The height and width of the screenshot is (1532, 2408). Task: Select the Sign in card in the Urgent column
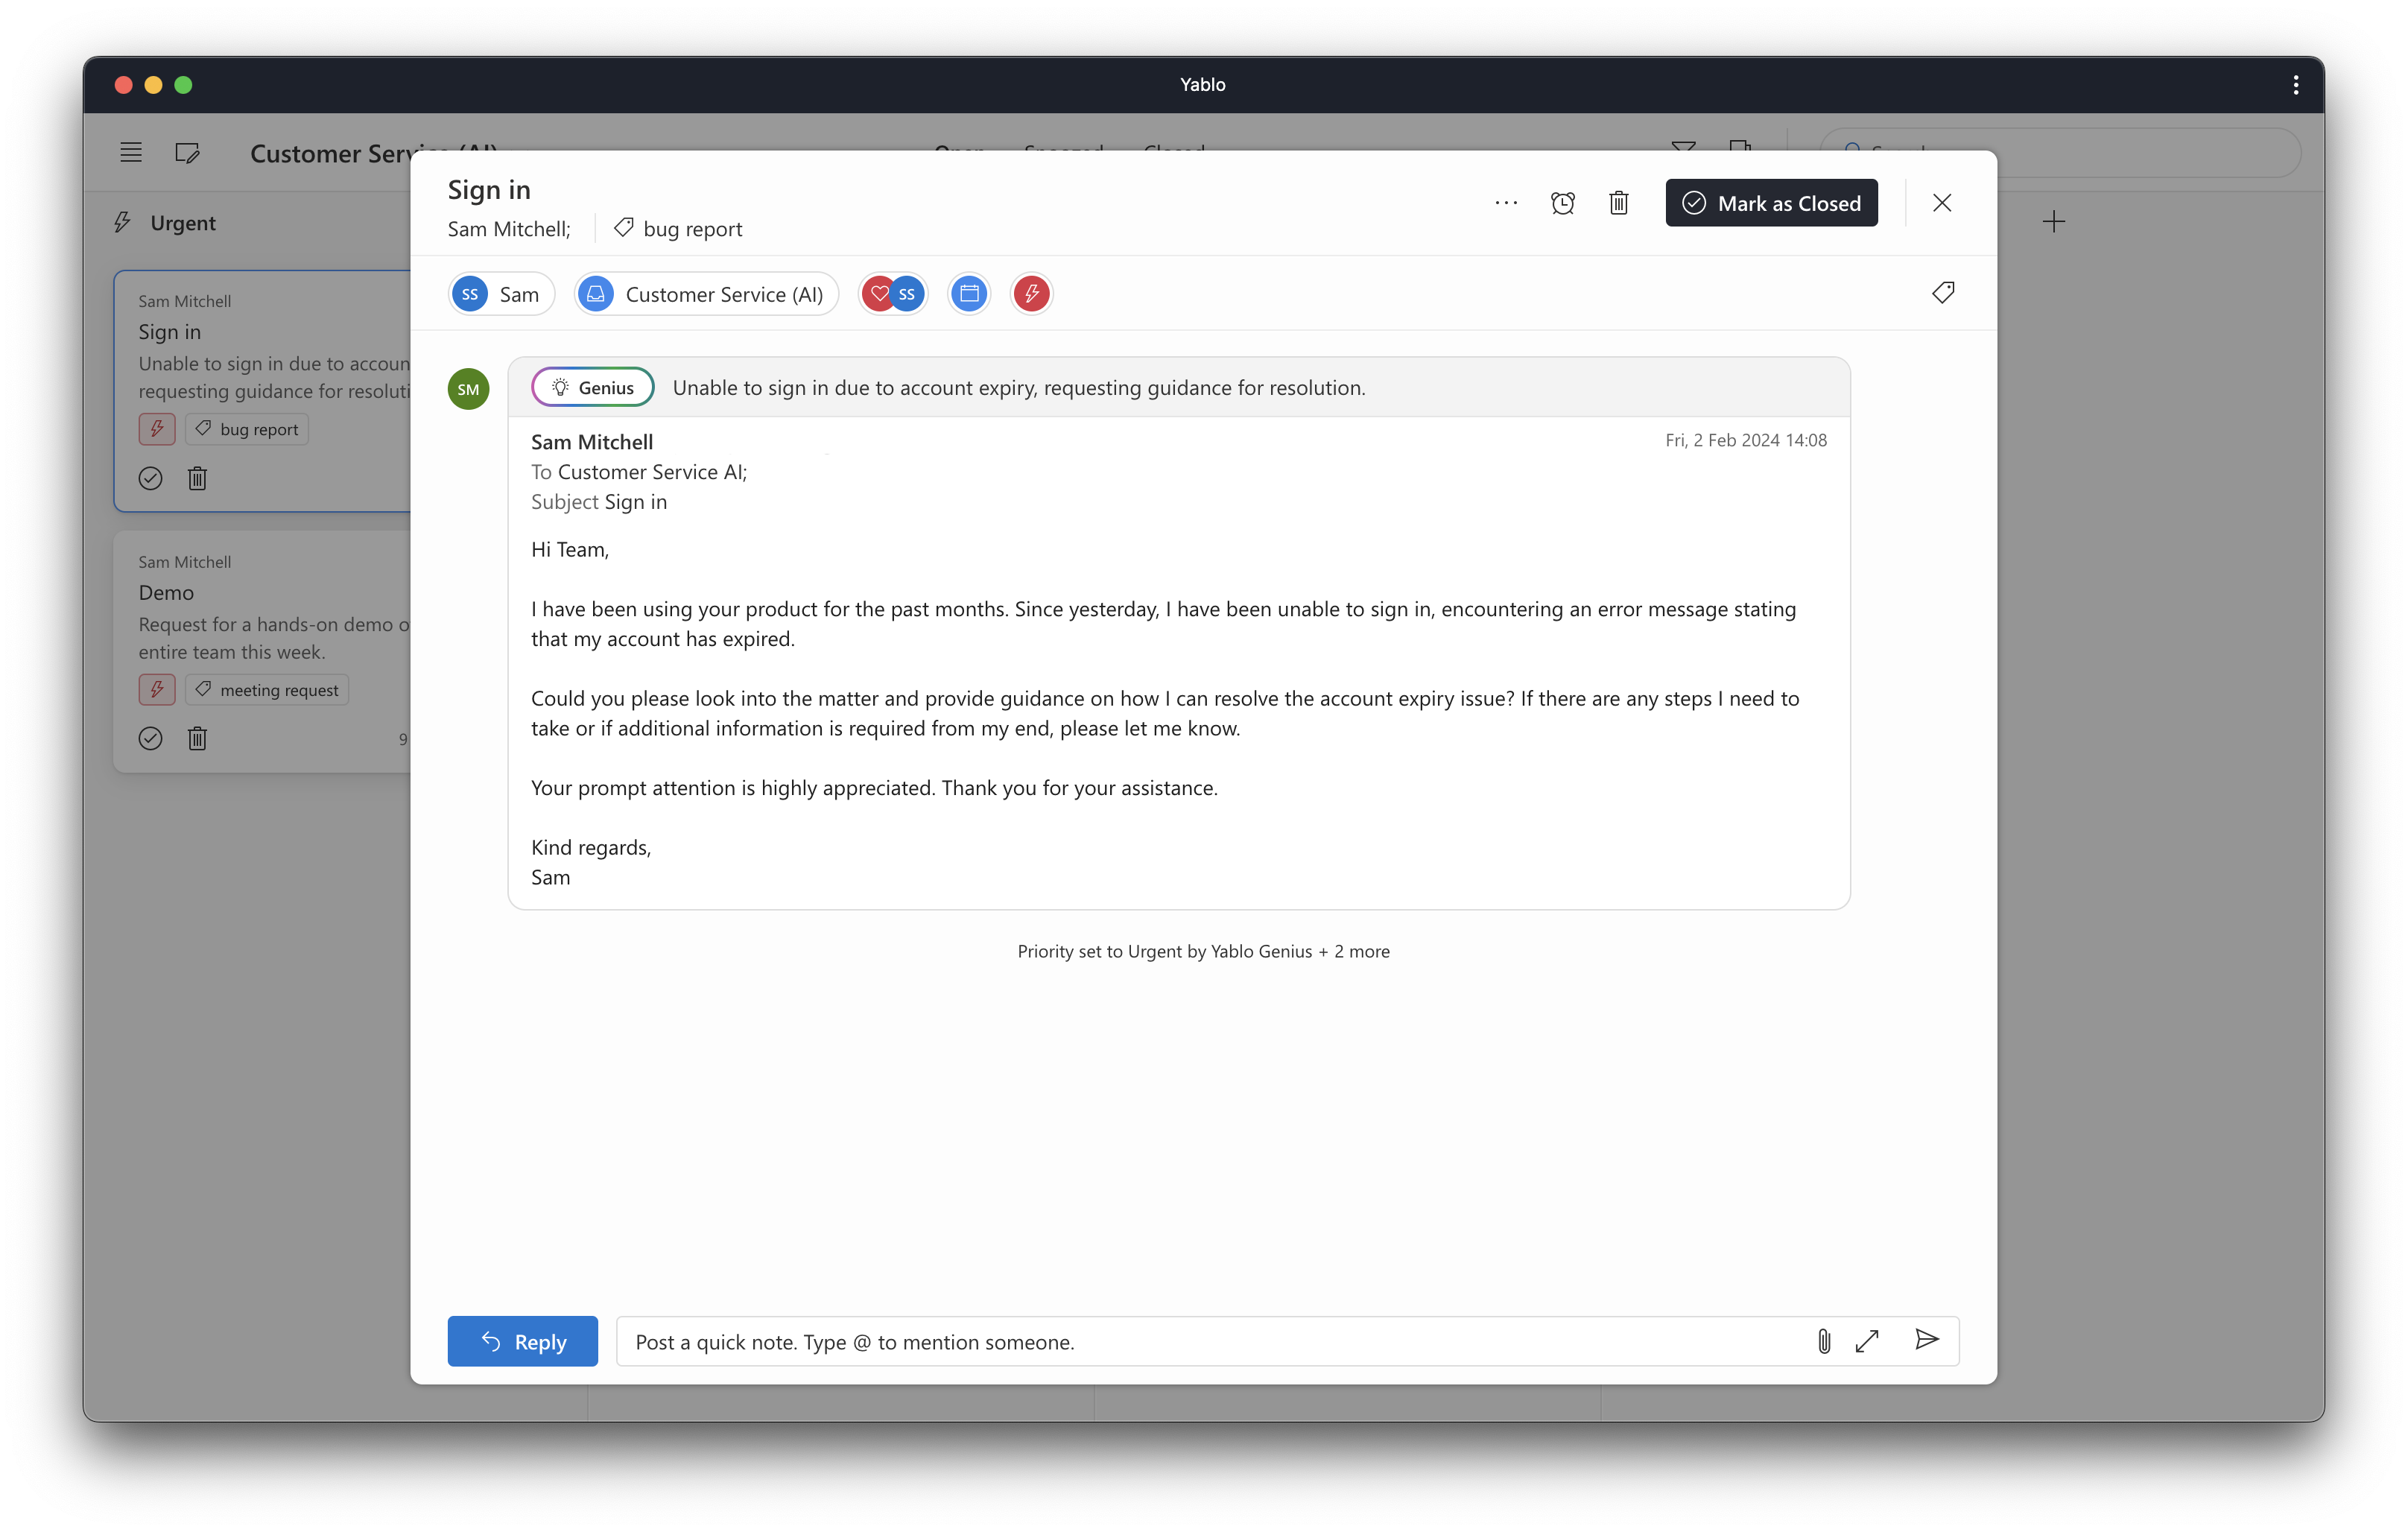(263, 390)
